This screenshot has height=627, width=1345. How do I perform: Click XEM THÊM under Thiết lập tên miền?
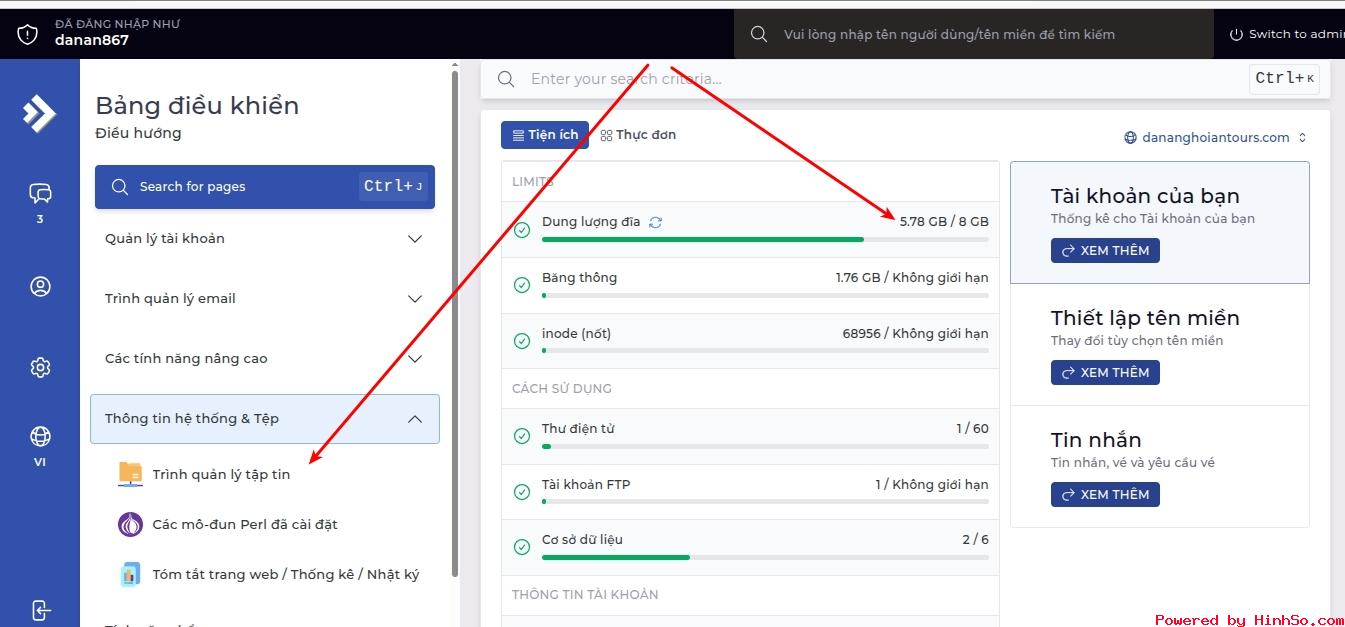1104,373
